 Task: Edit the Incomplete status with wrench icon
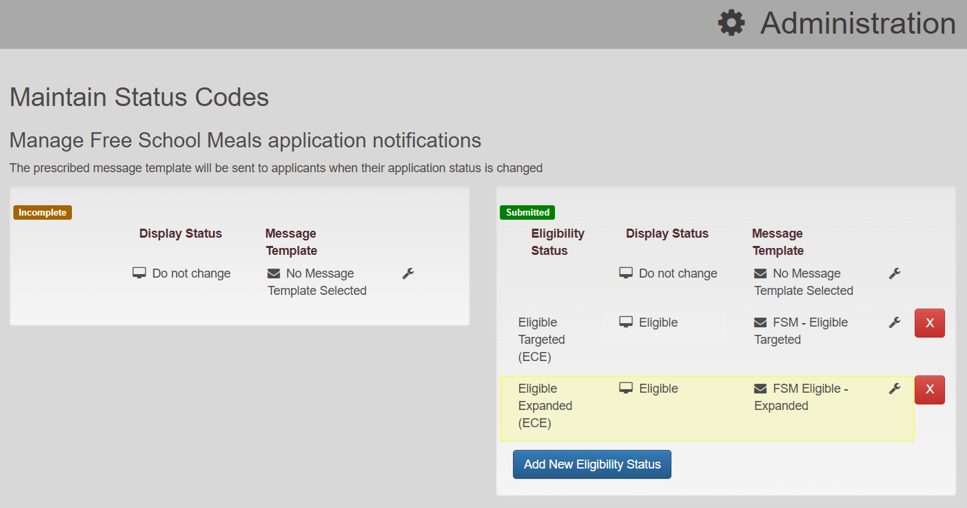(x=408, y=273)
